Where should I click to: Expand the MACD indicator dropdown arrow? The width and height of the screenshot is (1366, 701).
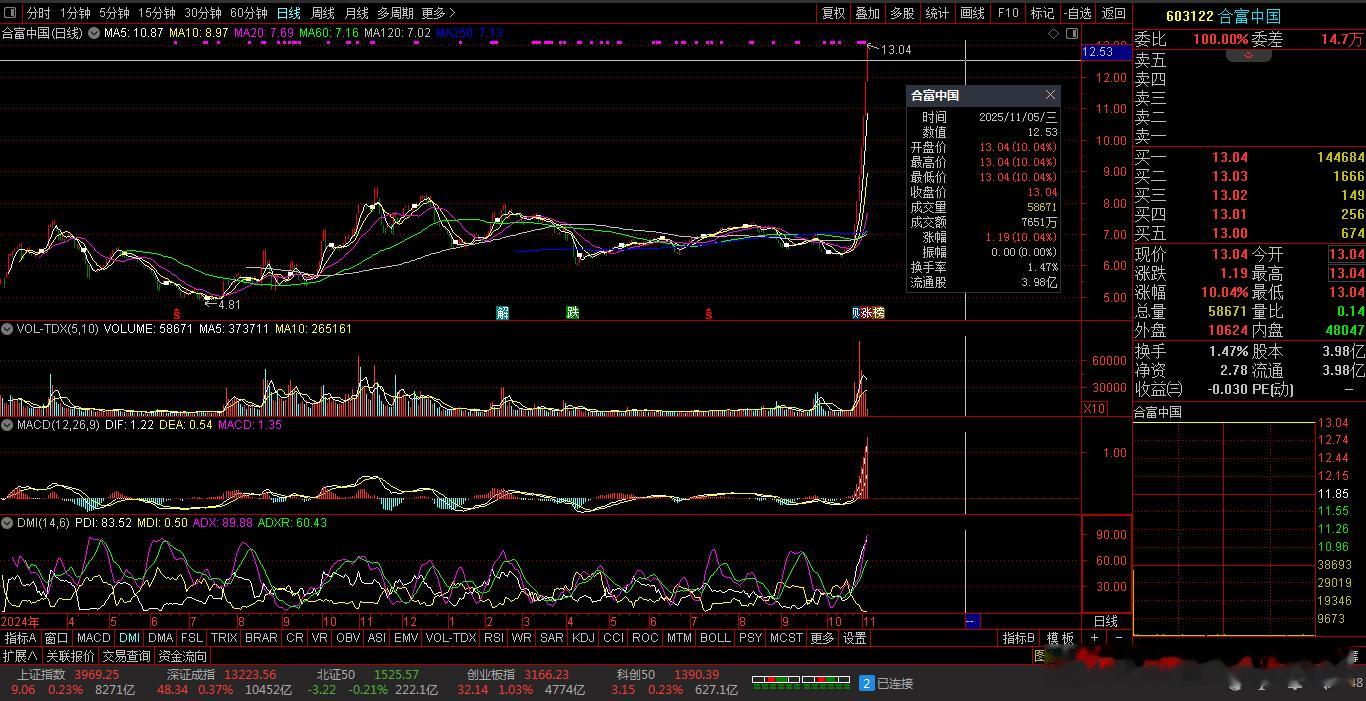click(x=8, y=425)
